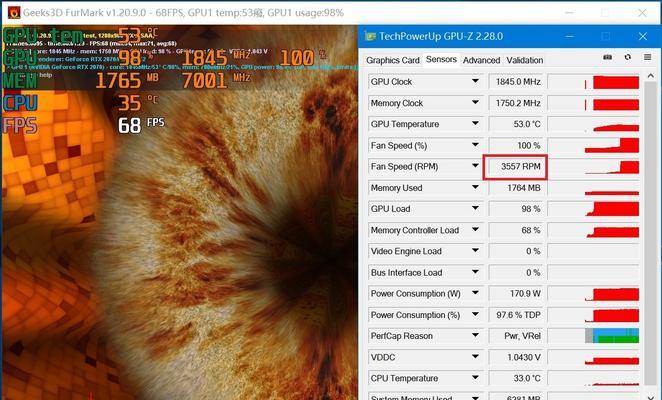Expand GPU Temperature sensor options
662x400 pixels.
coord(475,123)
